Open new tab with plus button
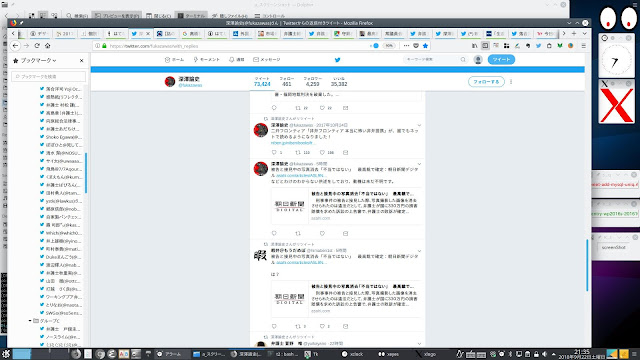Screen dimensions: 640x360 (574, 33)
